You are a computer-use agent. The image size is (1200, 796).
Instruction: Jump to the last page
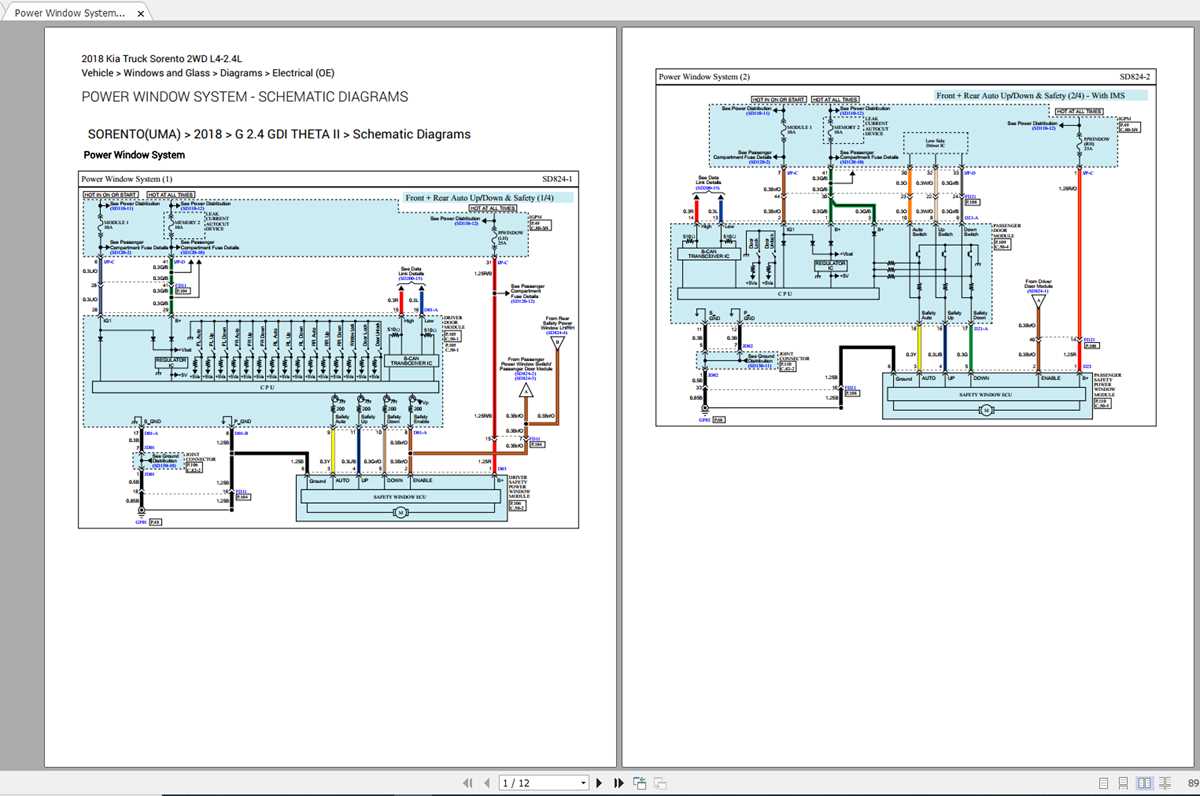click(618, 783)
